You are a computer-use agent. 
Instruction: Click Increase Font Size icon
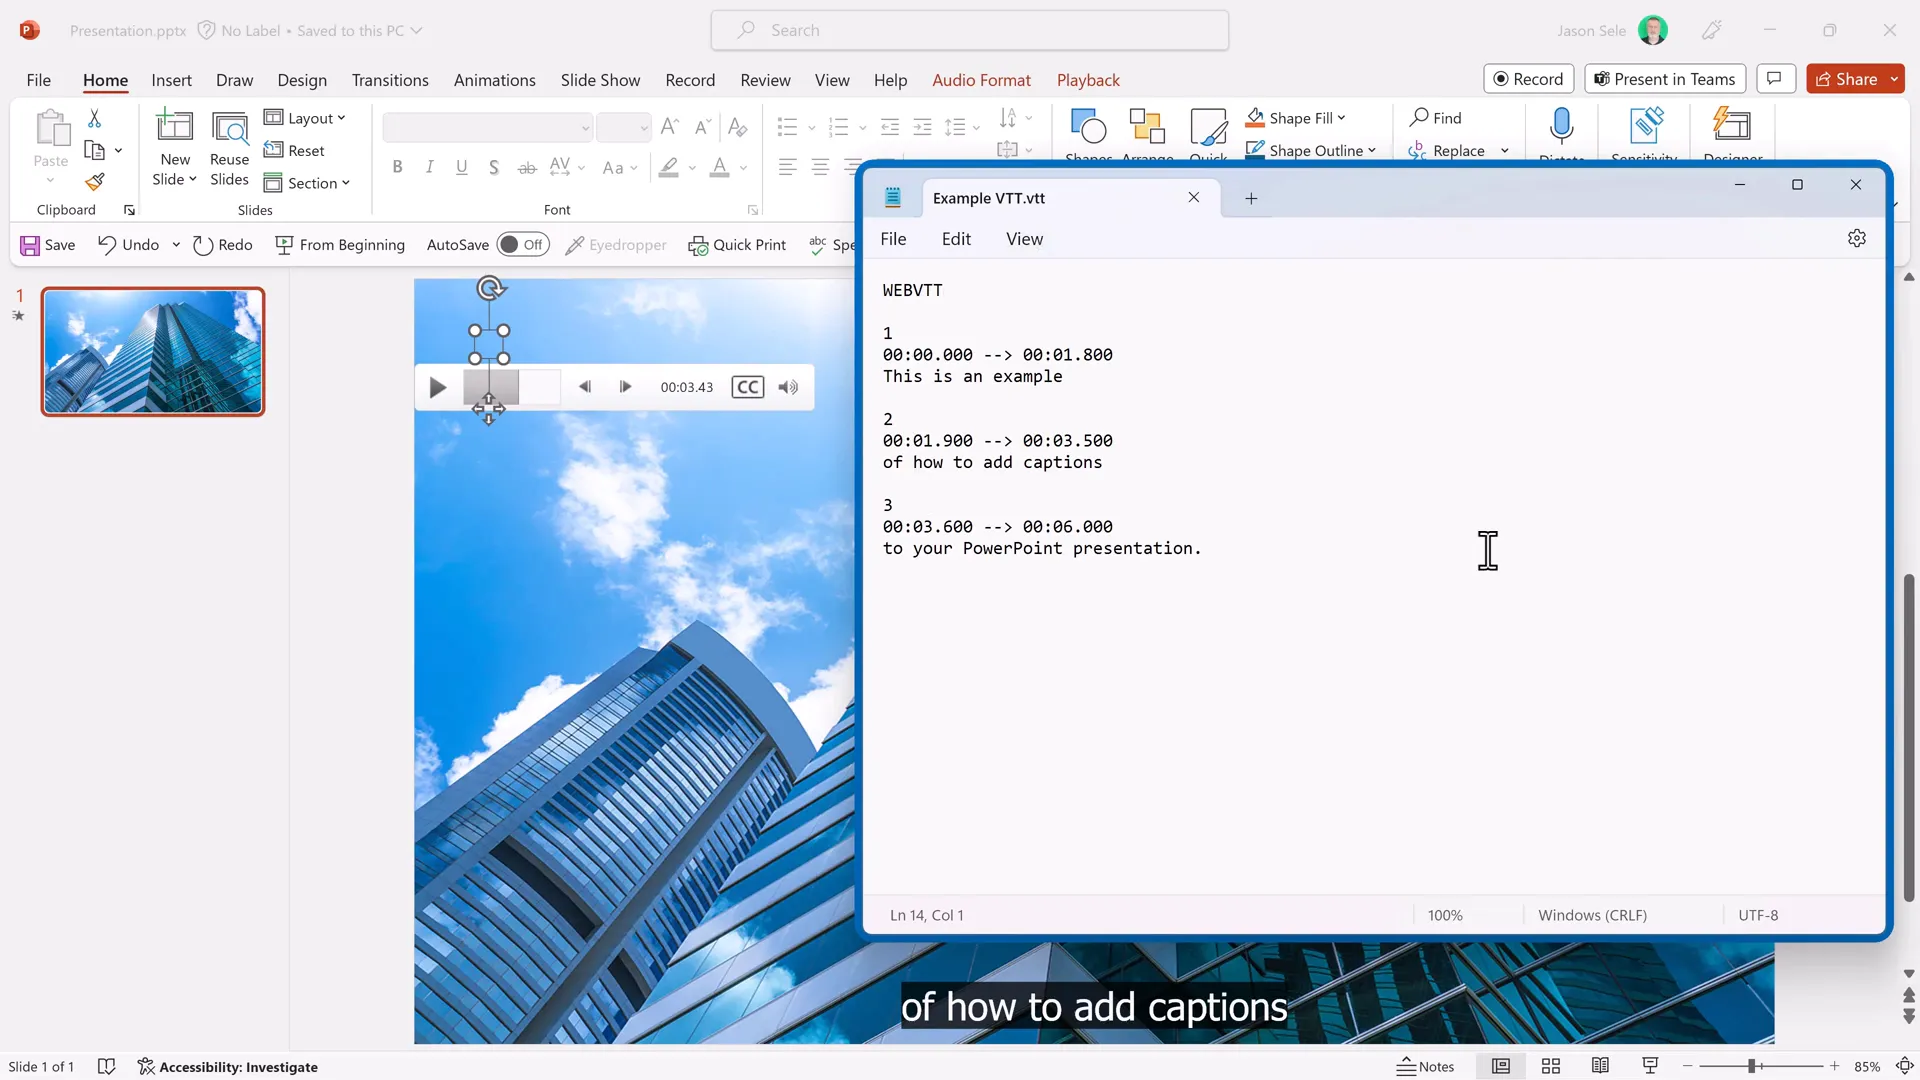670,127
